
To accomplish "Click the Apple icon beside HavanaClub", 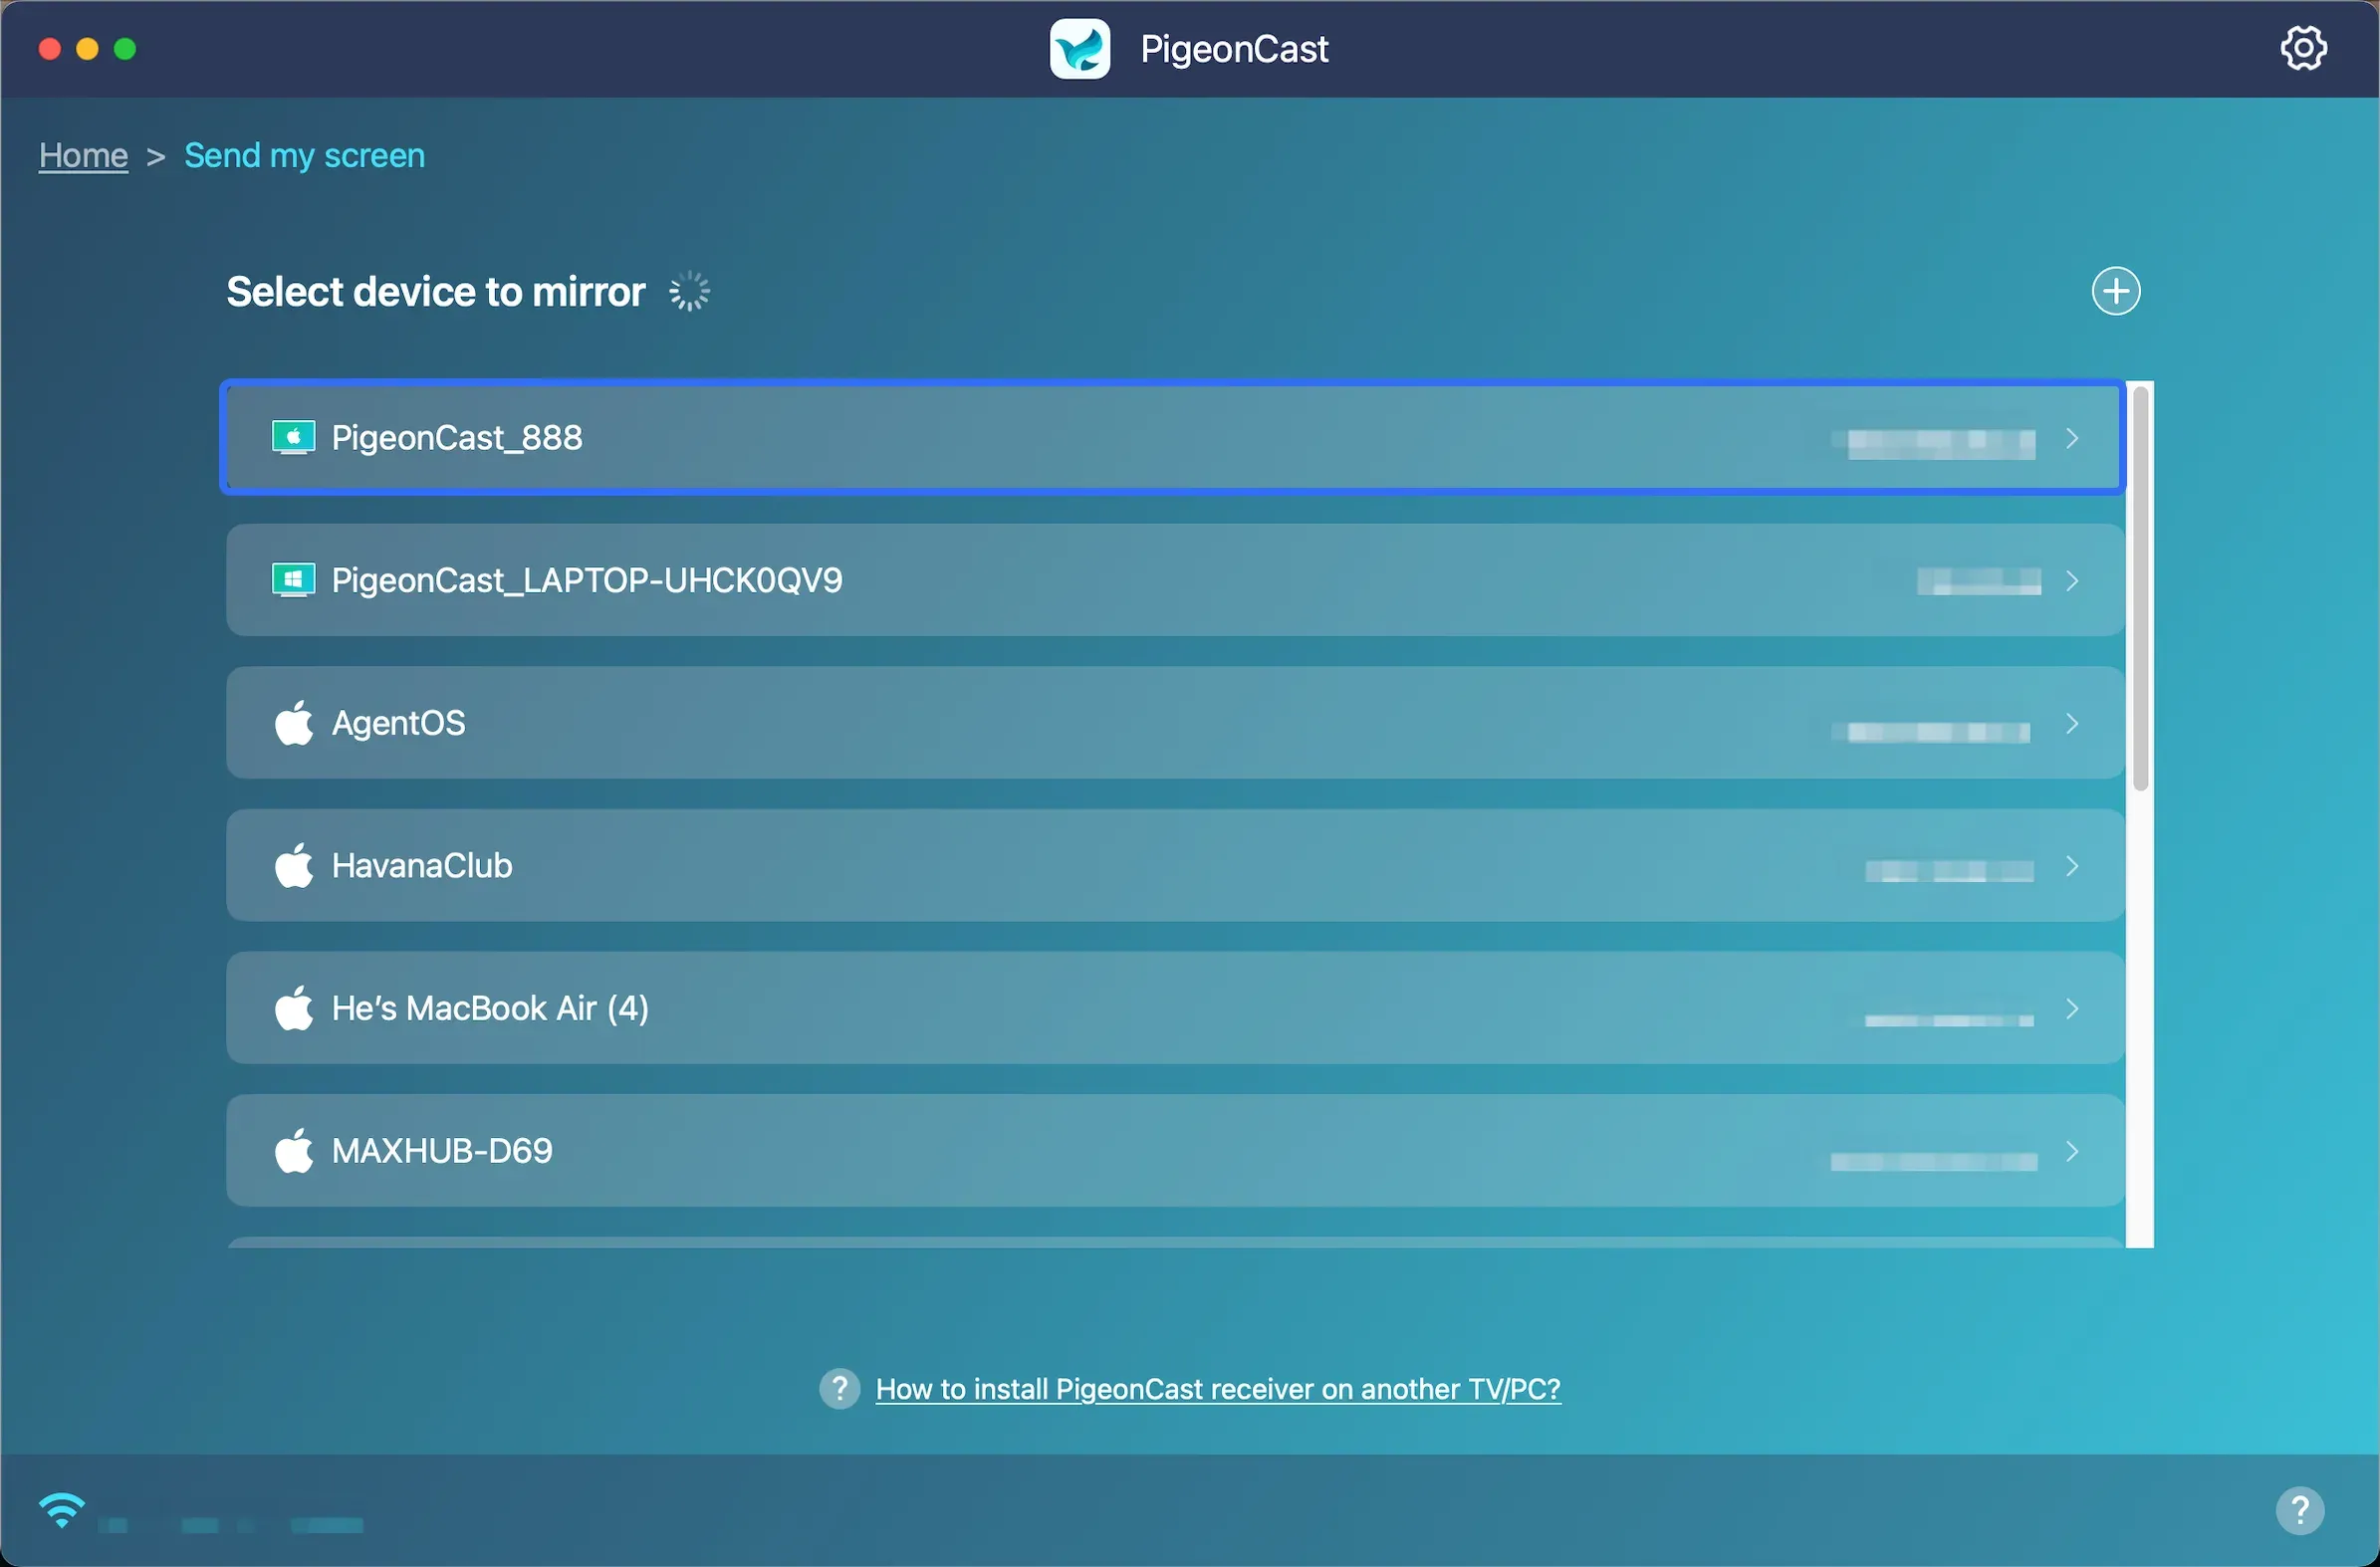I will point(294,865).
